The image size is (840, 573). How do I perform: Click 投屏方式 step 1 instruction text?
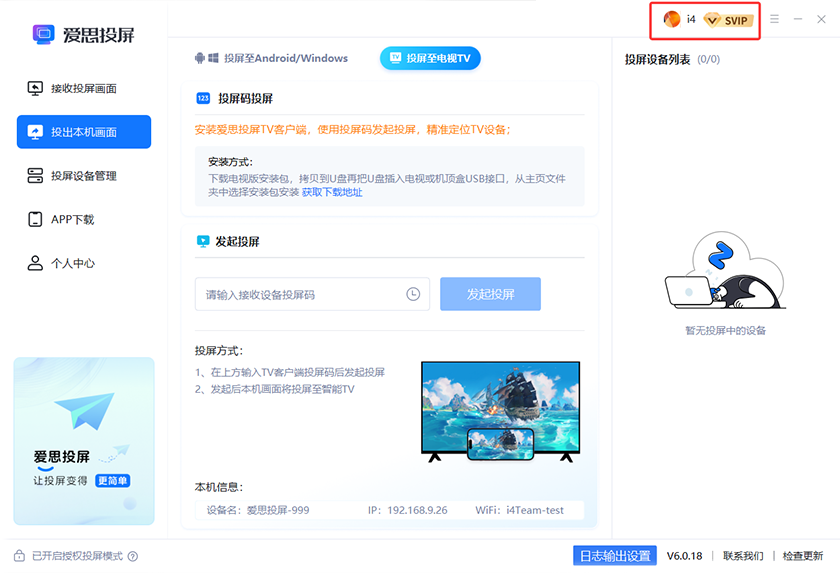click(290, 372)
